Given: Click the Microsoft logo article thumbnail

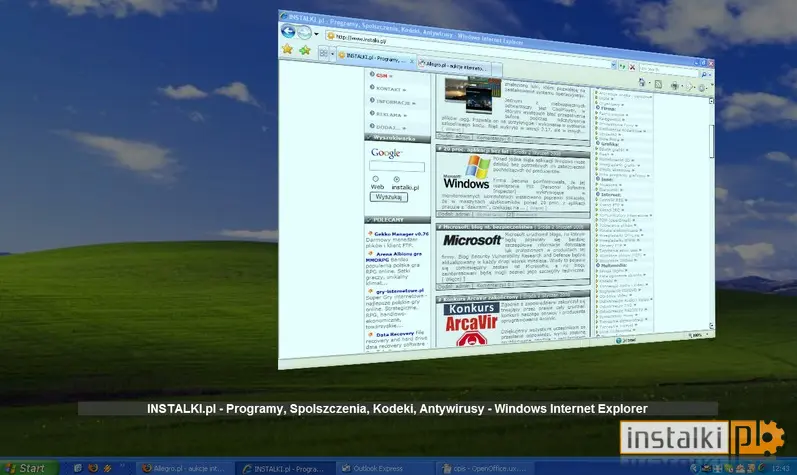Looking at the screenshot, I should [472, 240].
